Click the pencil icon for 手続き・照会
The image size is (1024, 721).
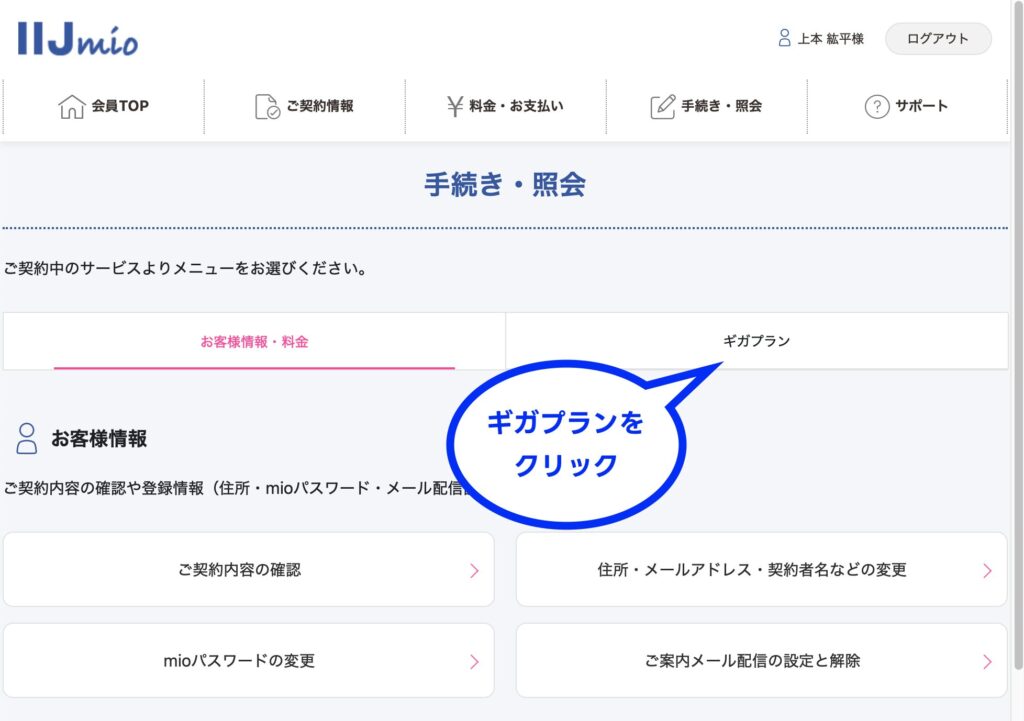coord(662,106)
